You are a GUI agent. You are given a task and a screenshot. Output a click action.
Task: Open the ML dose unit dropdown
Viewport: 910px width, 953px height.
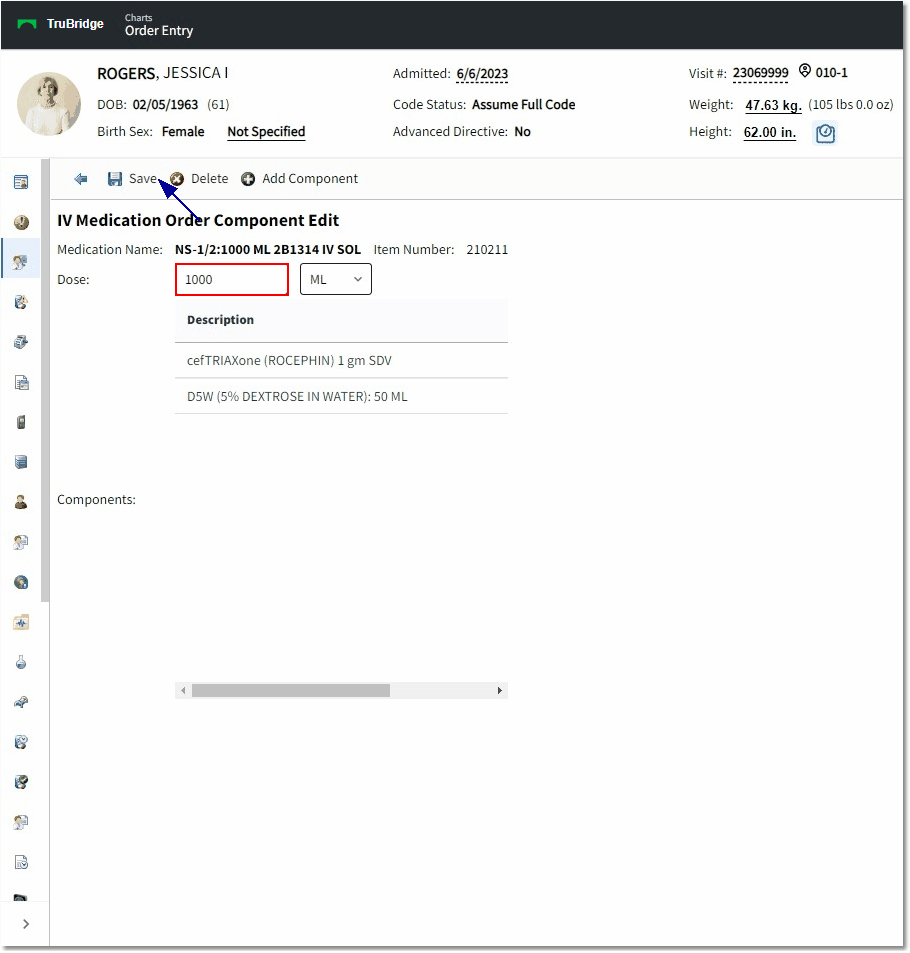point(336,280)
